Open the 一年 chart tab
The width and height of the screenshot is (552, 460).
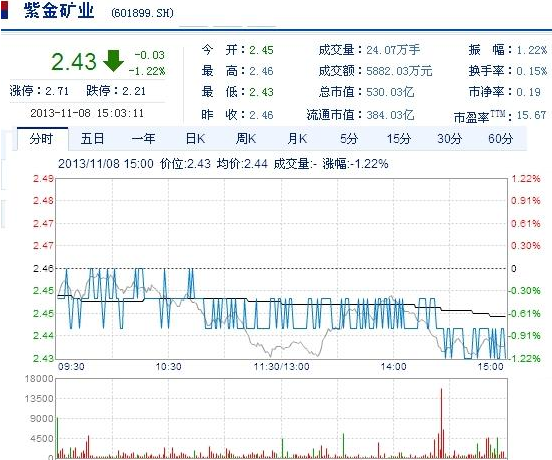coord(143,139)
